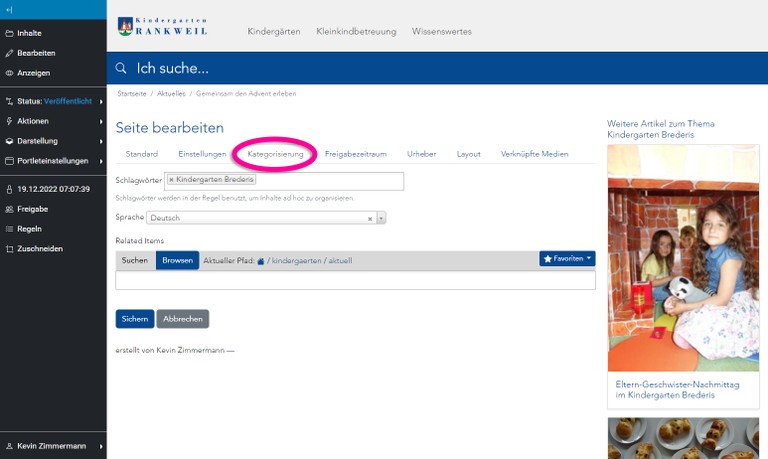768x459 pixels.
Task: Open the children in playhouse thumbnail
Action: tap(683, 258)
